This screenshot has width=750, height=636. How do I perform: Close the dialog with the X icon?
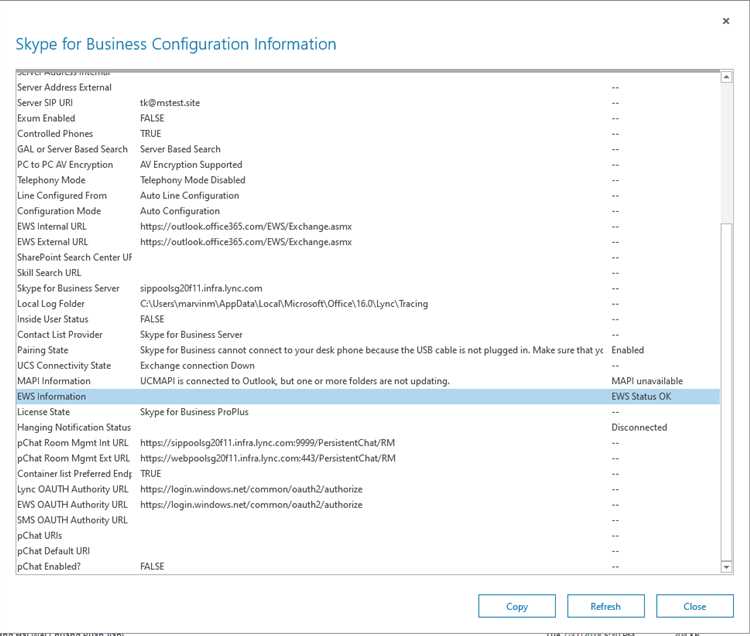tap(726, 21)
